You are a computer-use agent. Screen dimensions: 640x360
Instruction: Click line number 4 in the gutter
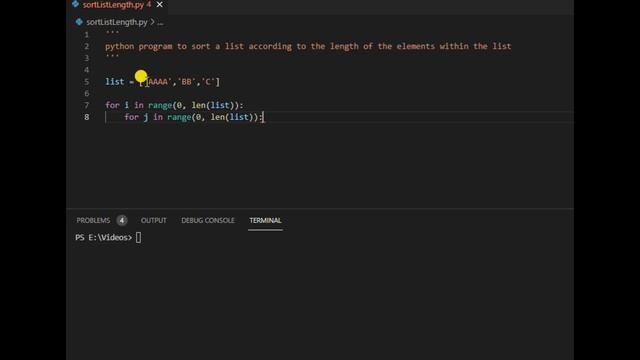tap(87, 70)
